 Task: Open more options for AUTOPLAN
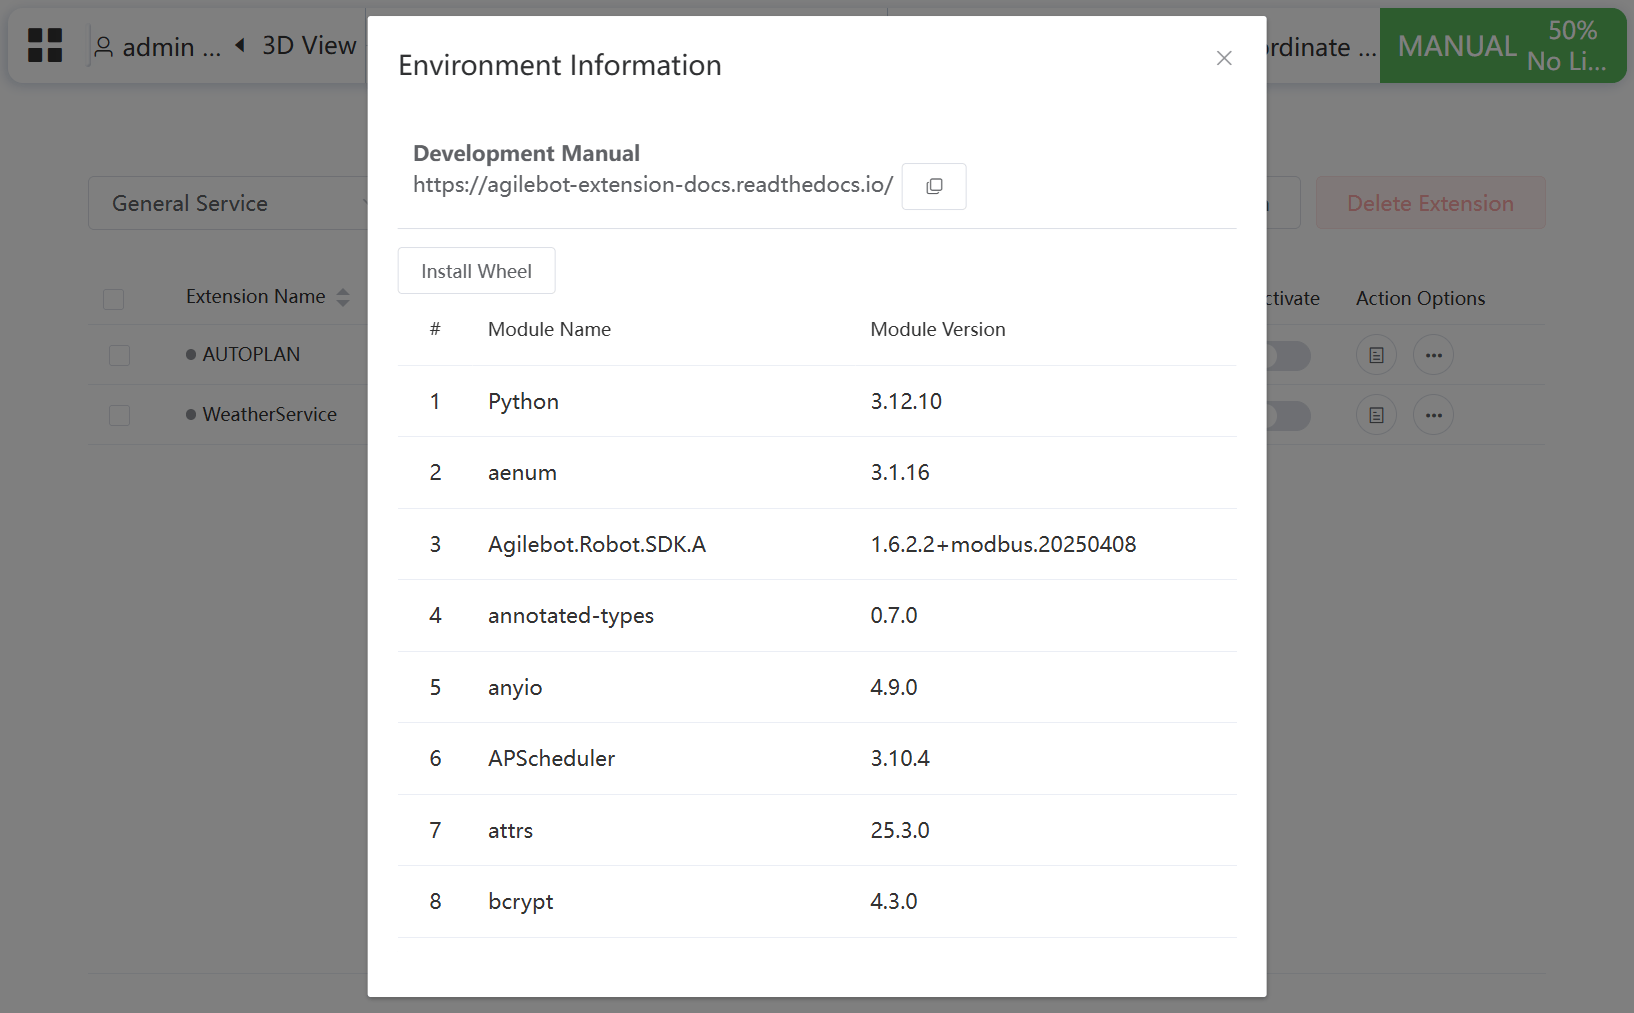click(1433, 355)
